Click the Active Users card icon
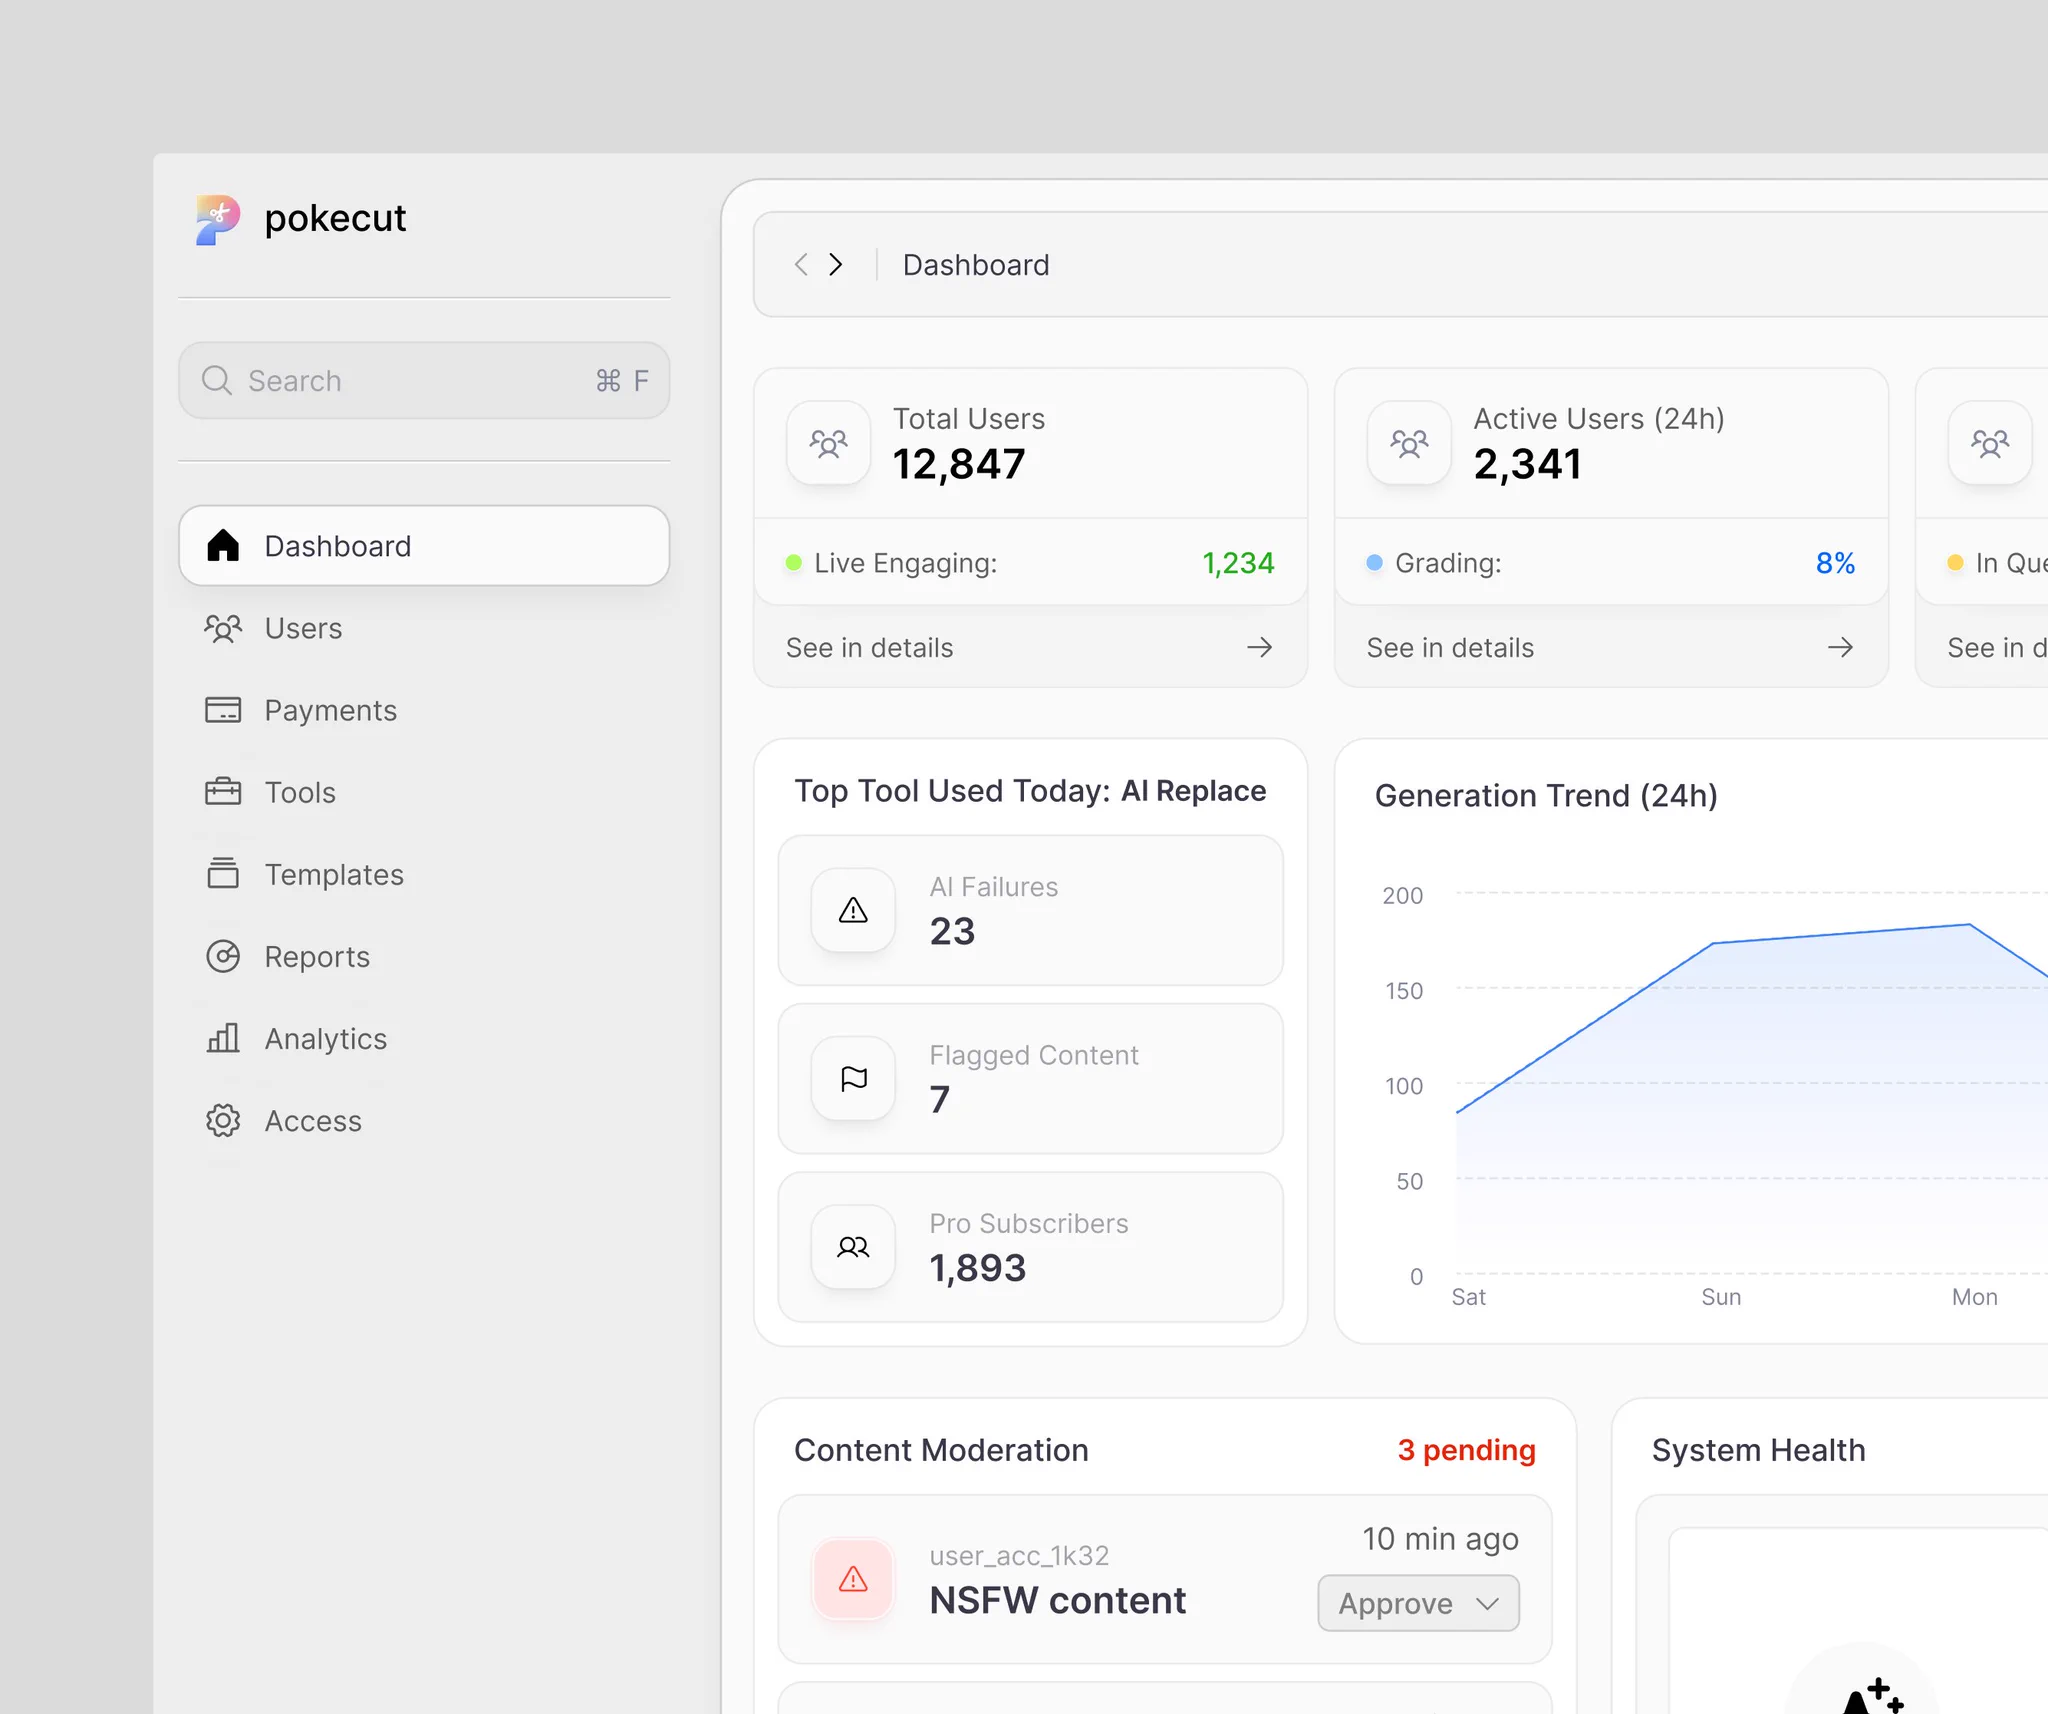The image size is (2048, 1714). coord(1409,443)
